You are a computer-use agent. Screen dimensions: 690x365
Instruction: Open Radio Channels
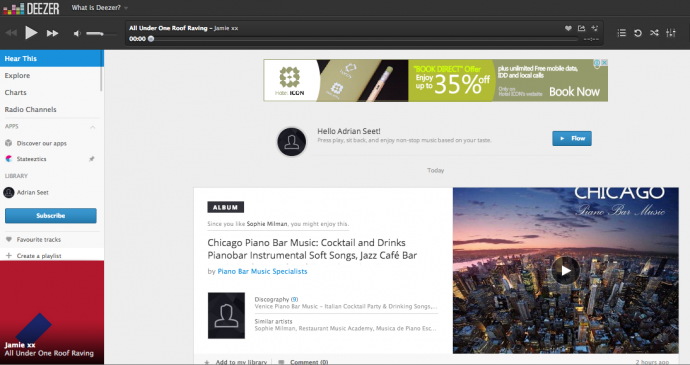point(30,110)
